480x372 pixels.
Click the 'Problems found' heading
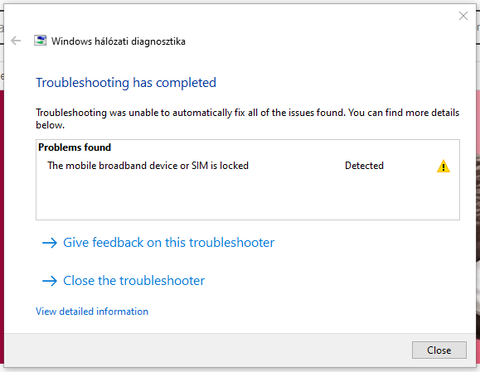[x=75, y=147]
